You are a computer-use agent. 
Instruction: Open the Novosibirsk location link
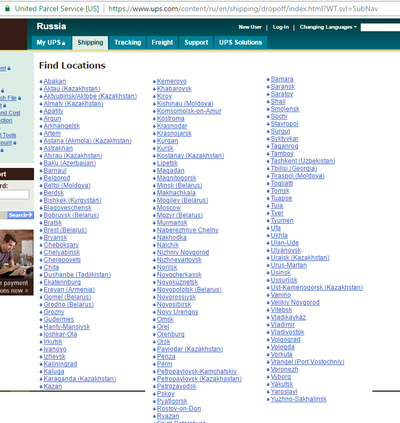point(174,305)
